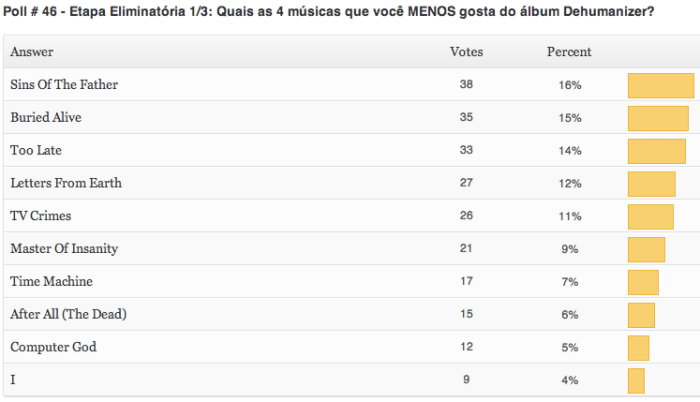Select the Time Machine answer
700x402 pixels.
pyautogui.click(x=51, y=282)
